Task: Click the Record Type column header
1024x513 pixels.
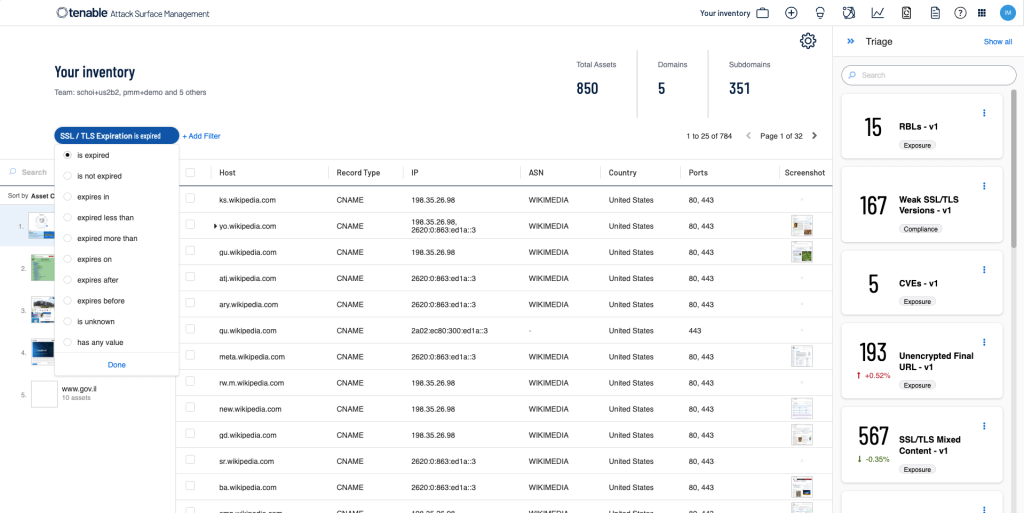Action: pos(358,173)
